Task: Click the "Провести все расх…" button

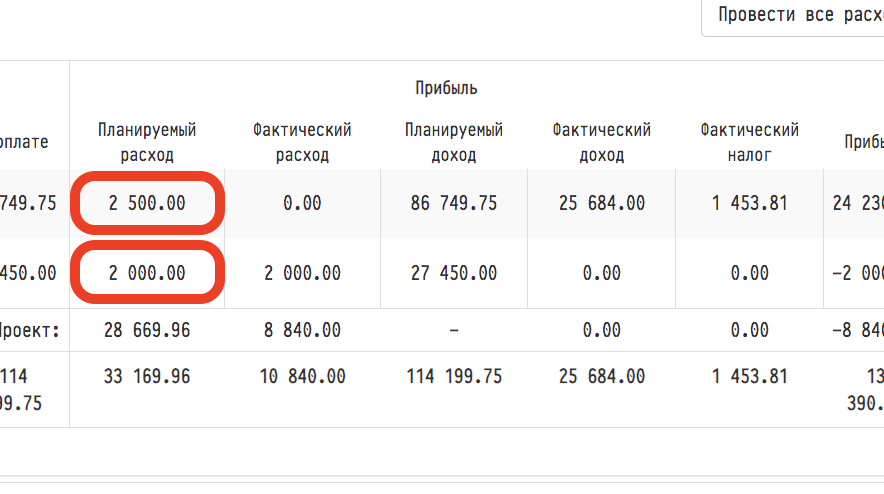Action: (x=794, y=17)
